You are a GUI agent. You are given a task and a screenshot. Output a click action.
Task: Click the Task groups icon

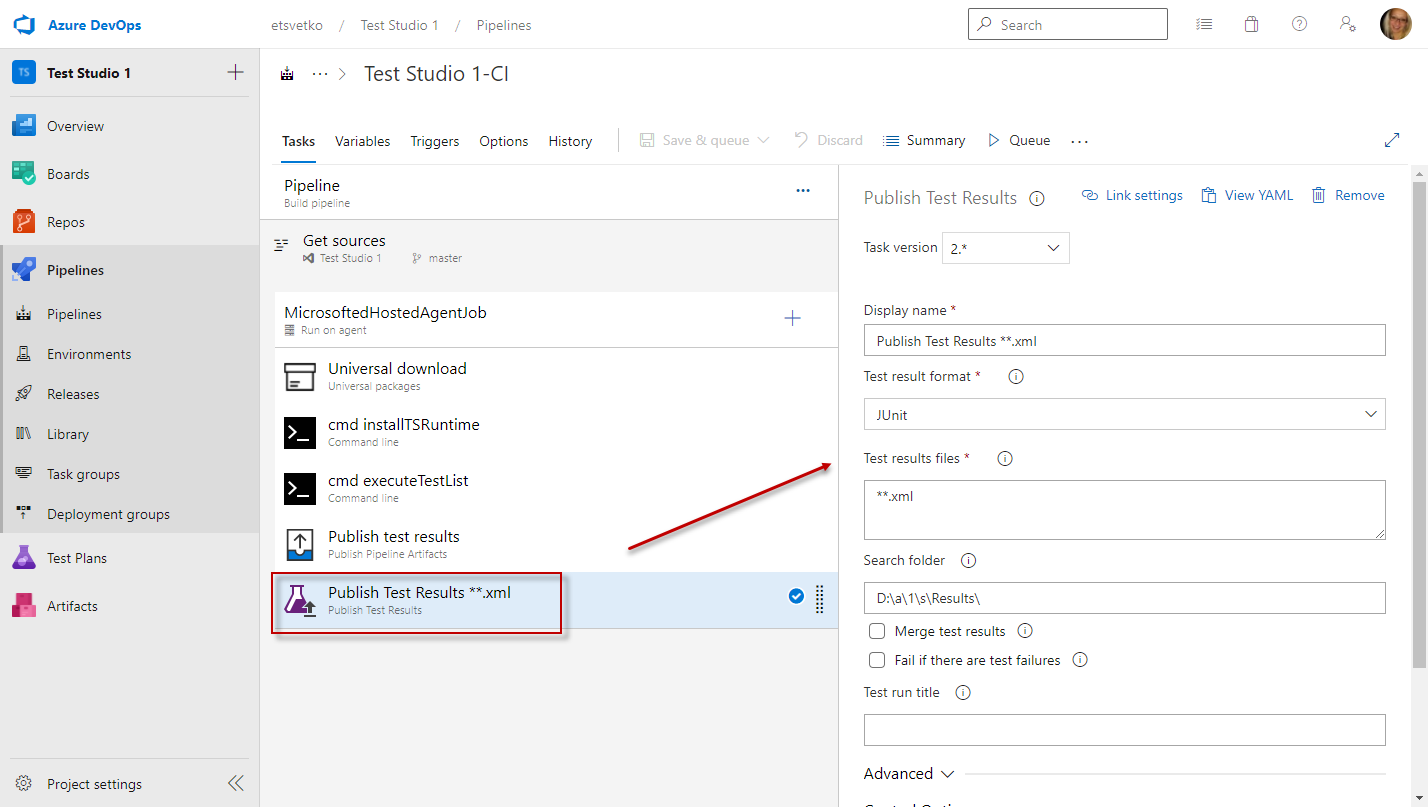pyautogui.click(x=24, y=474)
